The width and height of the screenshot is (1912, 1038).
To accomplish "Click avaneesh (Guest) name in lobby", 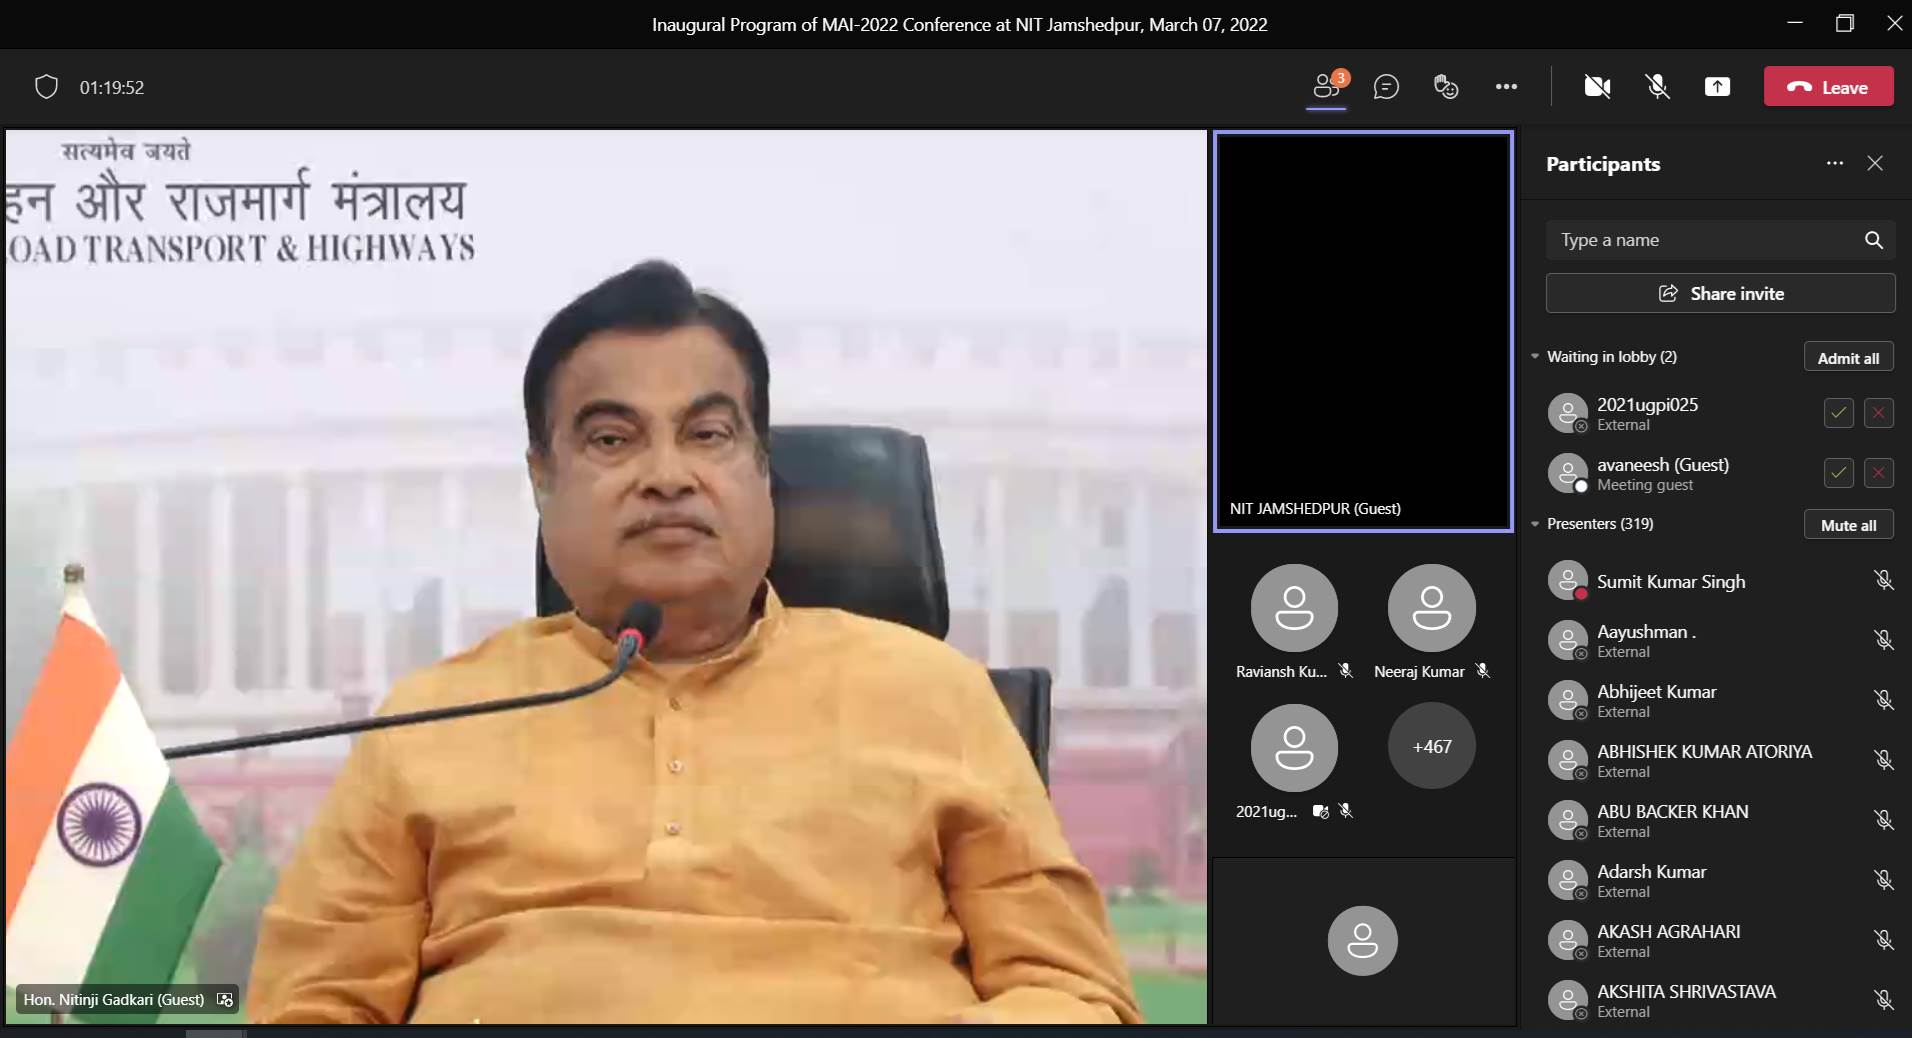I will point(1662,464).
